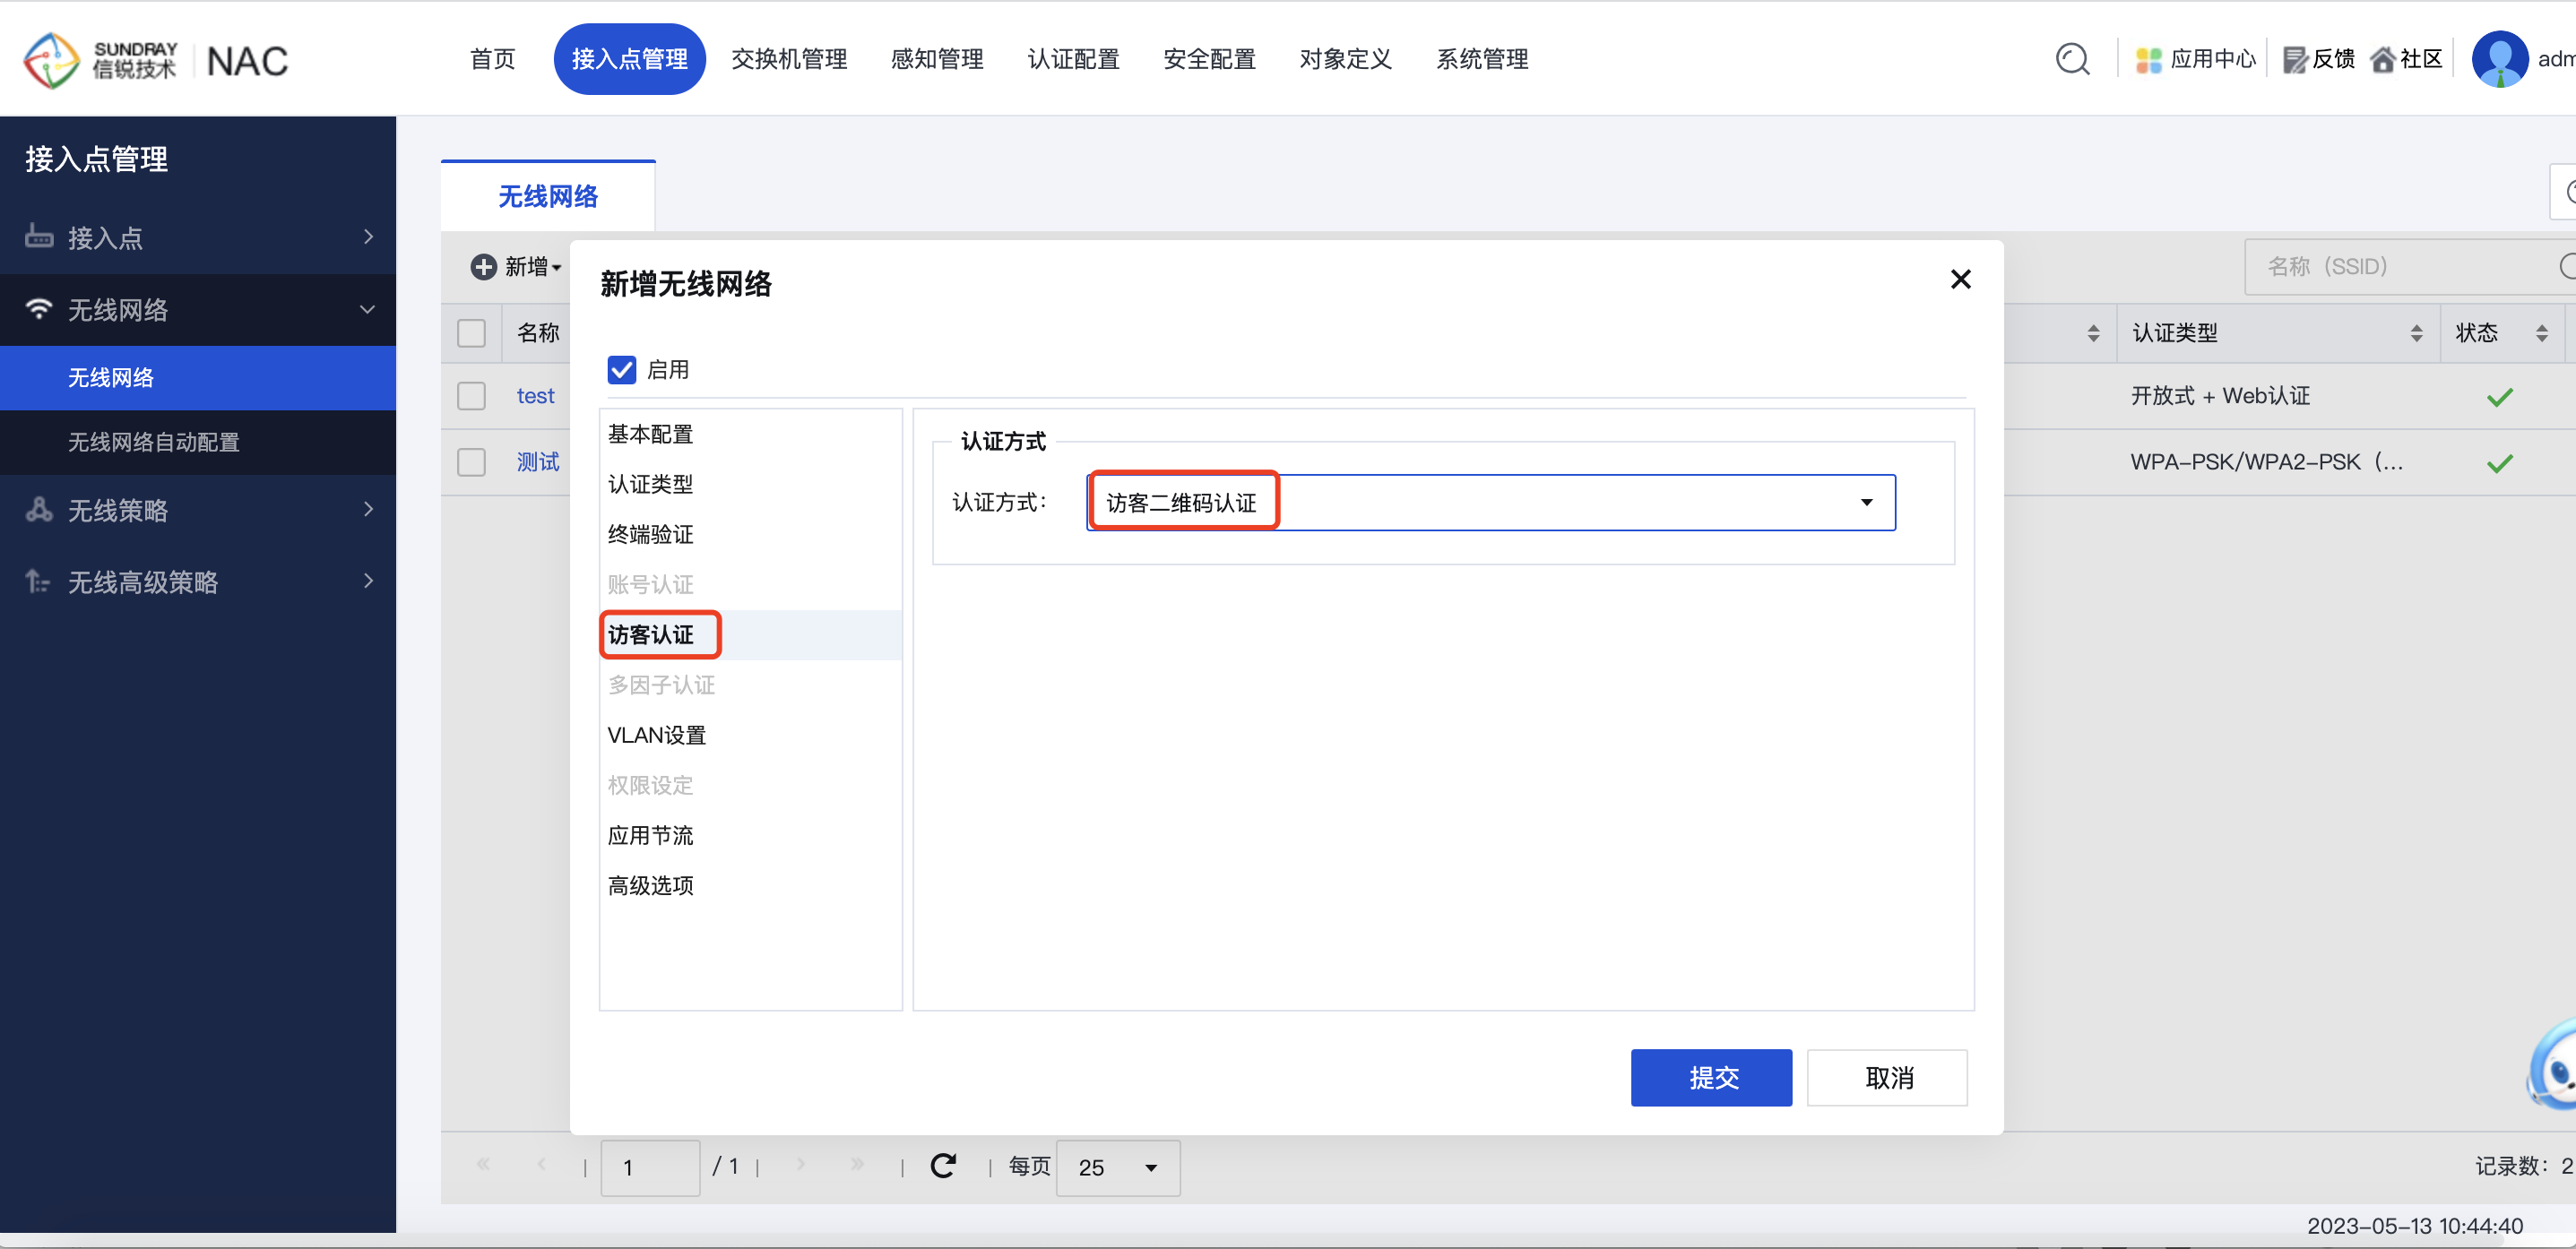Image resolution: width=2576 pixels, height=1249 pixels.
Task: Click the search magnifier icon
Action: (2071, 59)
